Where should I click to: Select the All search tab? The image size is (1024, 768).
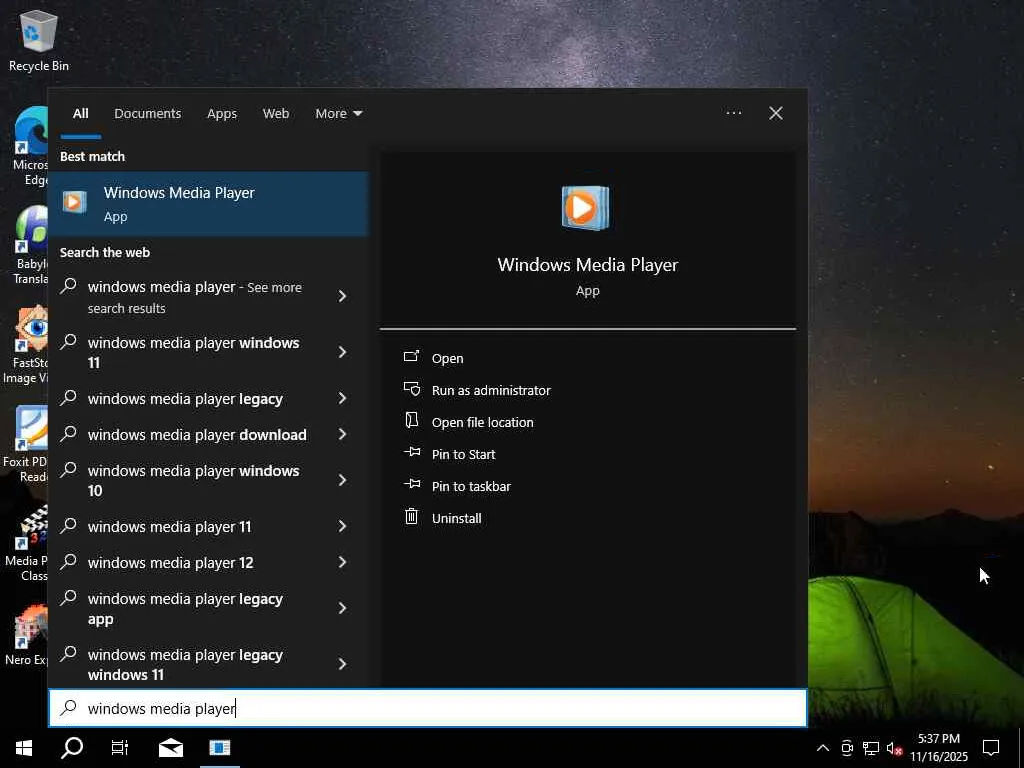coord(80,114)
